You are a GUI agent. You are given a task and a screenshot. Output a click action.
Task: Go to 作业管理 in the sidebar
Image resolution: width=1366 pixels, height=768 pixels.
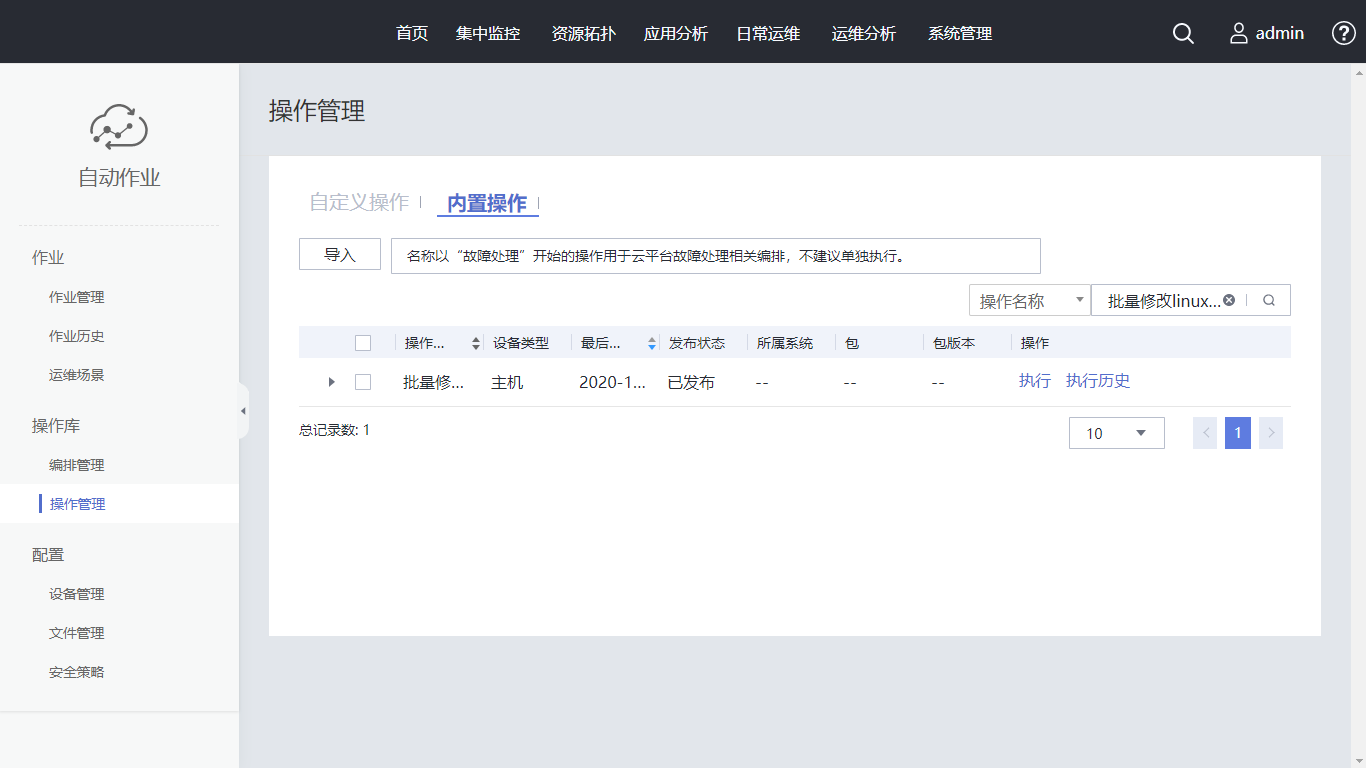77,297
